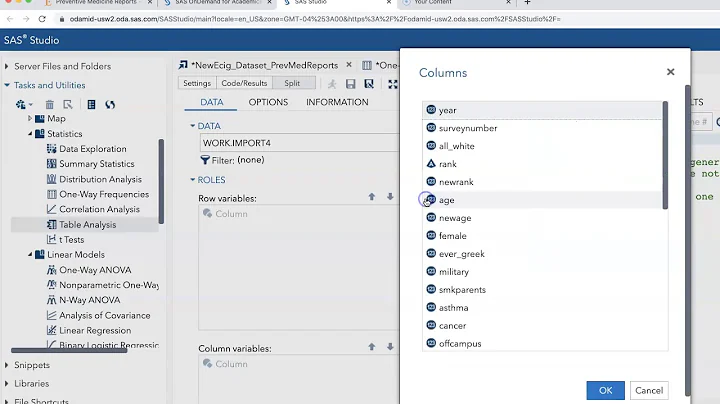Screen dimensions: 720x404
Task: Select the newage column in list
Action: [x=542, y=218]
